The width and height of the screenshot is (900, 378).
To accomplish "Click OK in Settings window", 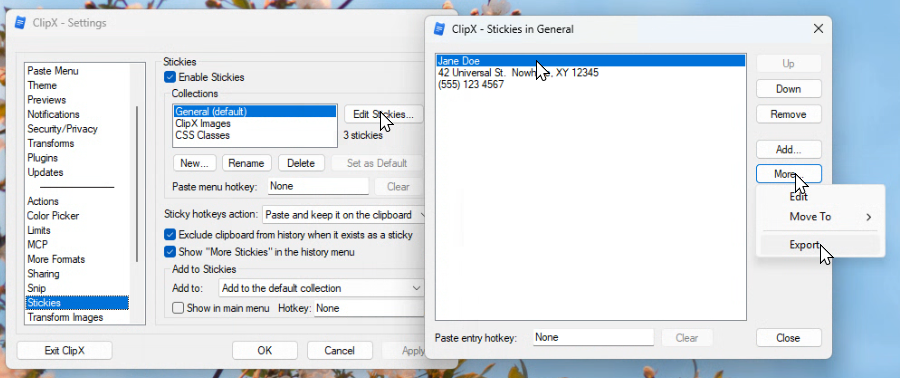I will pyautogui.click(x=265, y=350).
